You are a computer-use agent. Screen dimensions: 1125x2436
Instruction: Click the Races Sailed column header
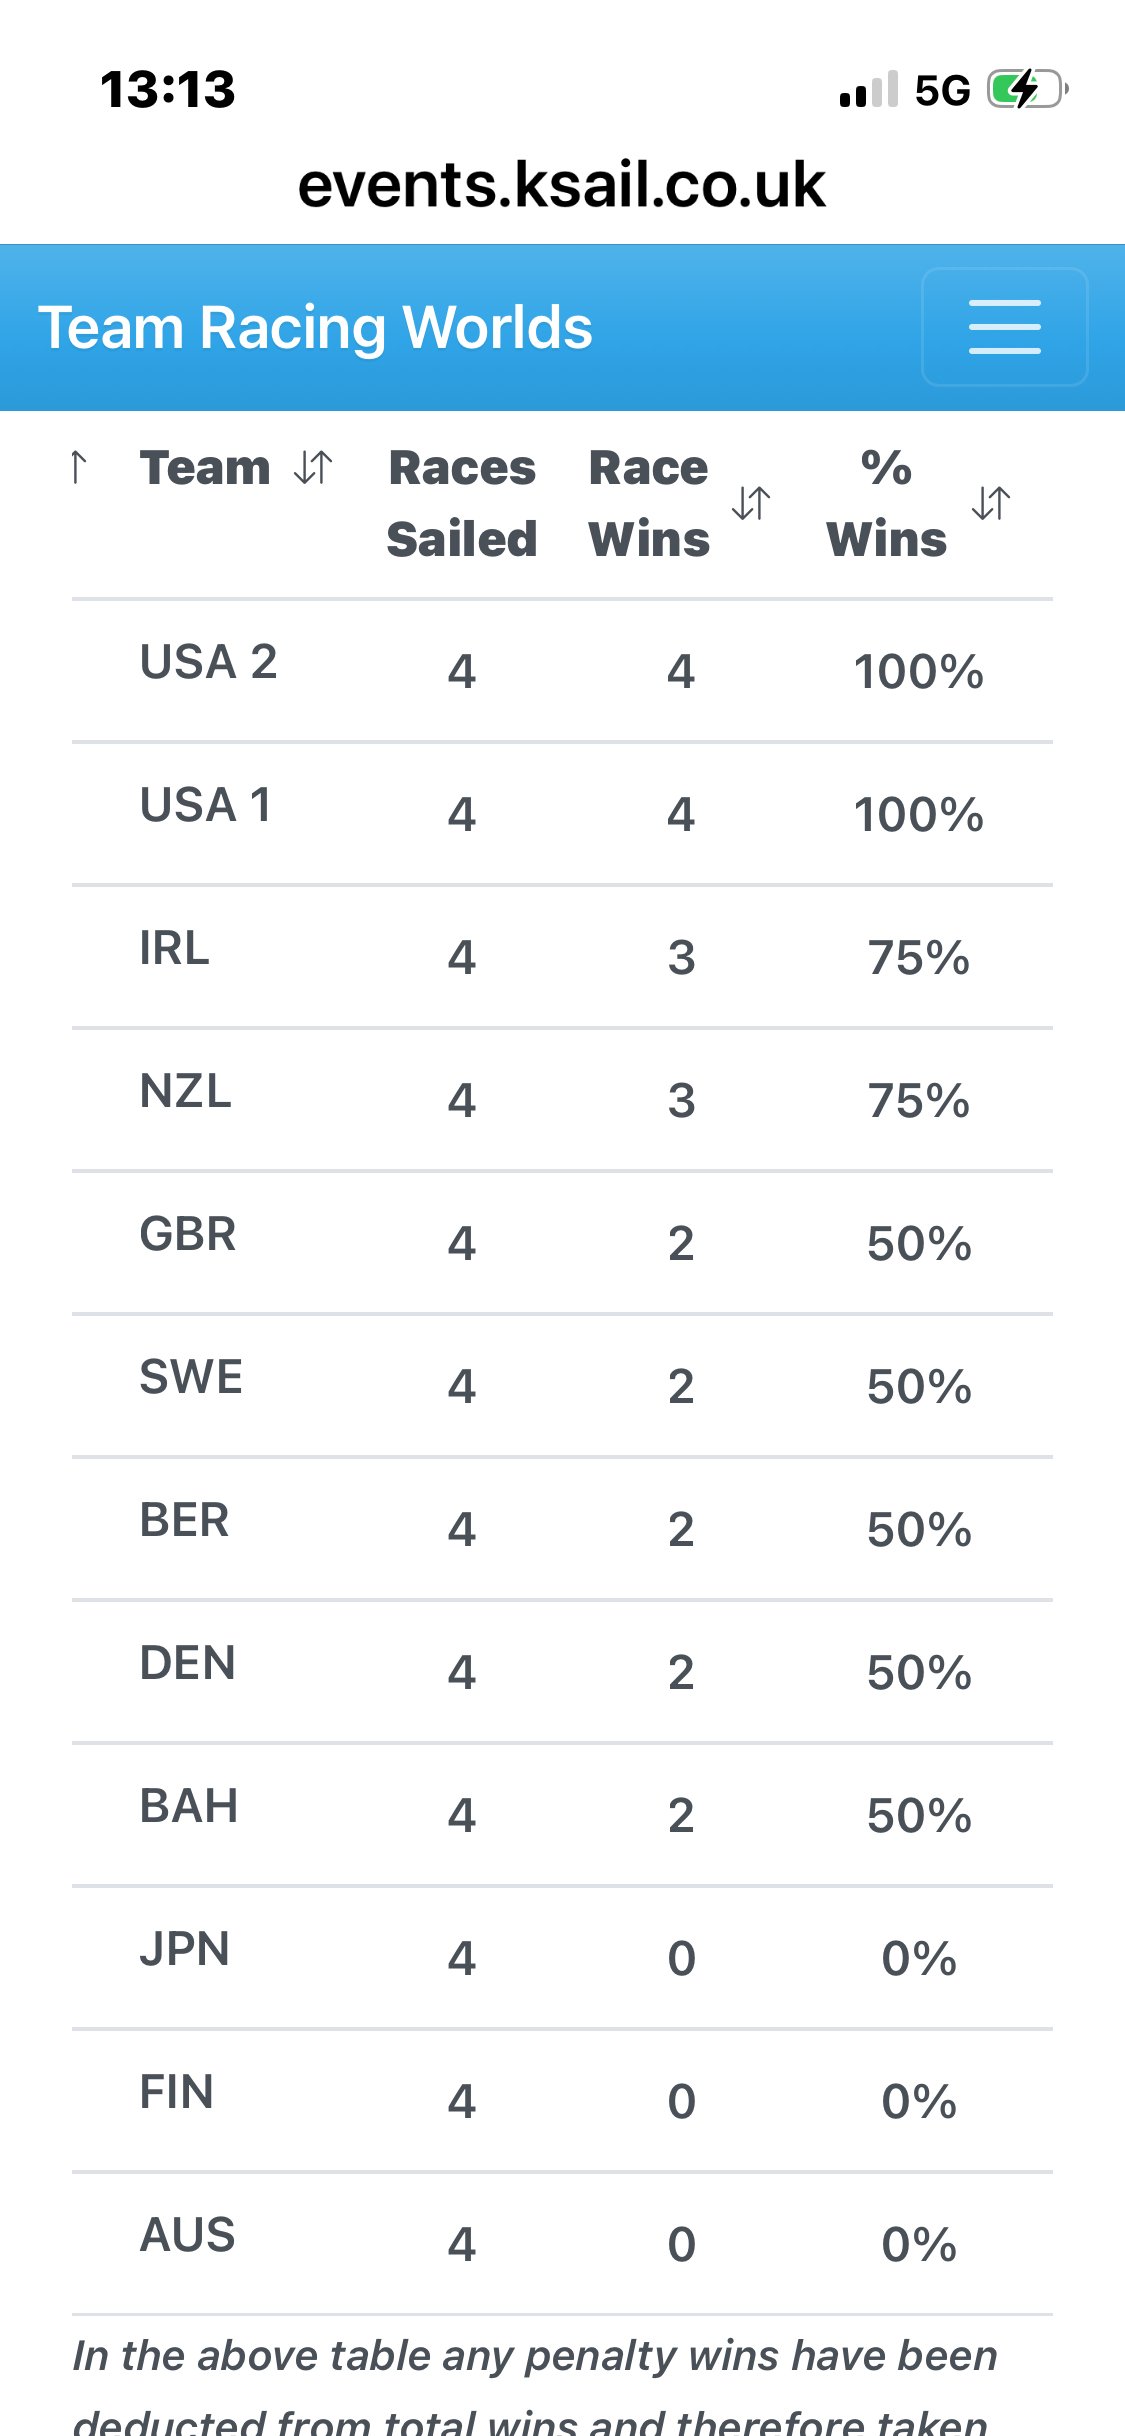462,503
